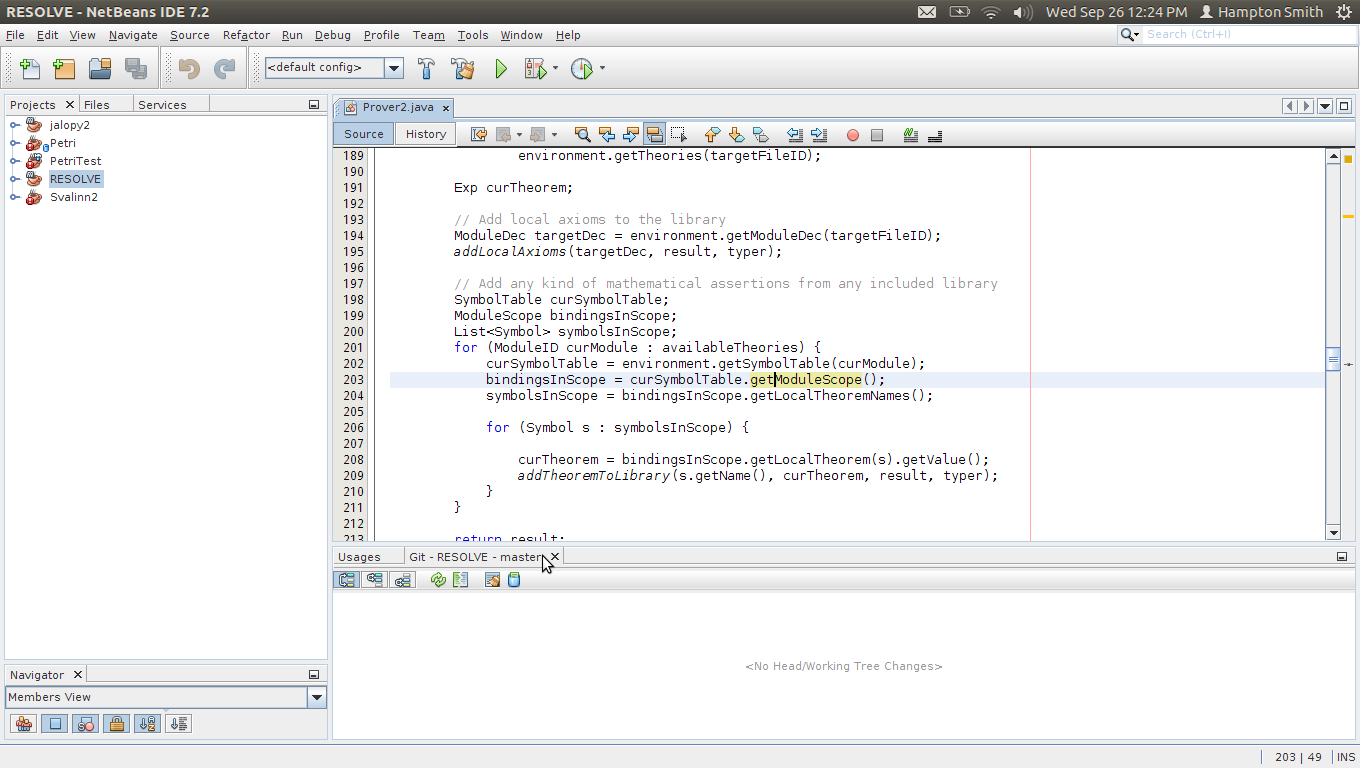
Task: Click the Undo arrow in the toolbar
Action: (188, 69)
